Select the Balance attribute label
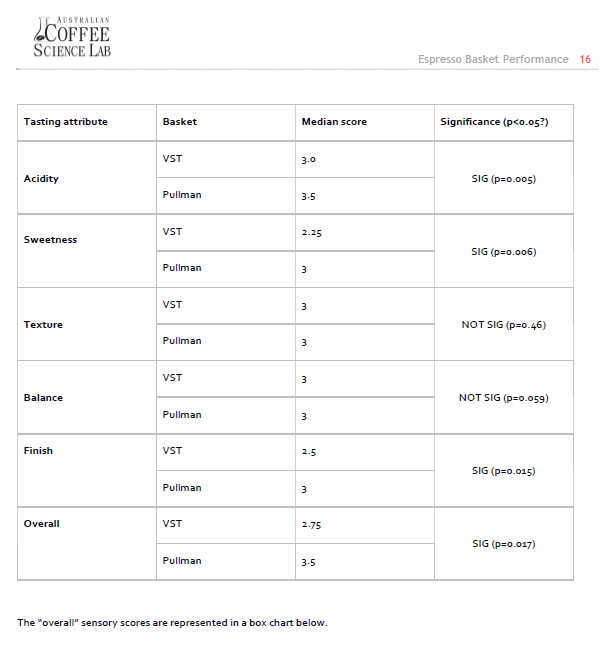The width and height of the screenshot is (609, 658). point(43,398)
